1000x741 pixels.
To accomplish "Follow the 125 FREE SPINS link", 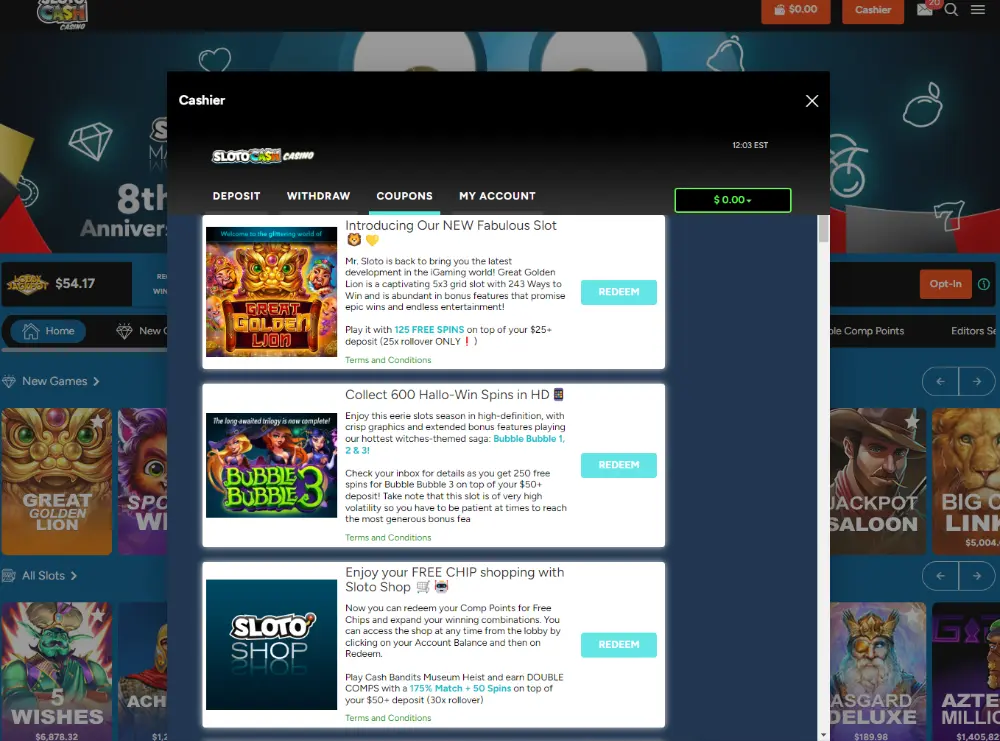I will [x=429, y=330].
